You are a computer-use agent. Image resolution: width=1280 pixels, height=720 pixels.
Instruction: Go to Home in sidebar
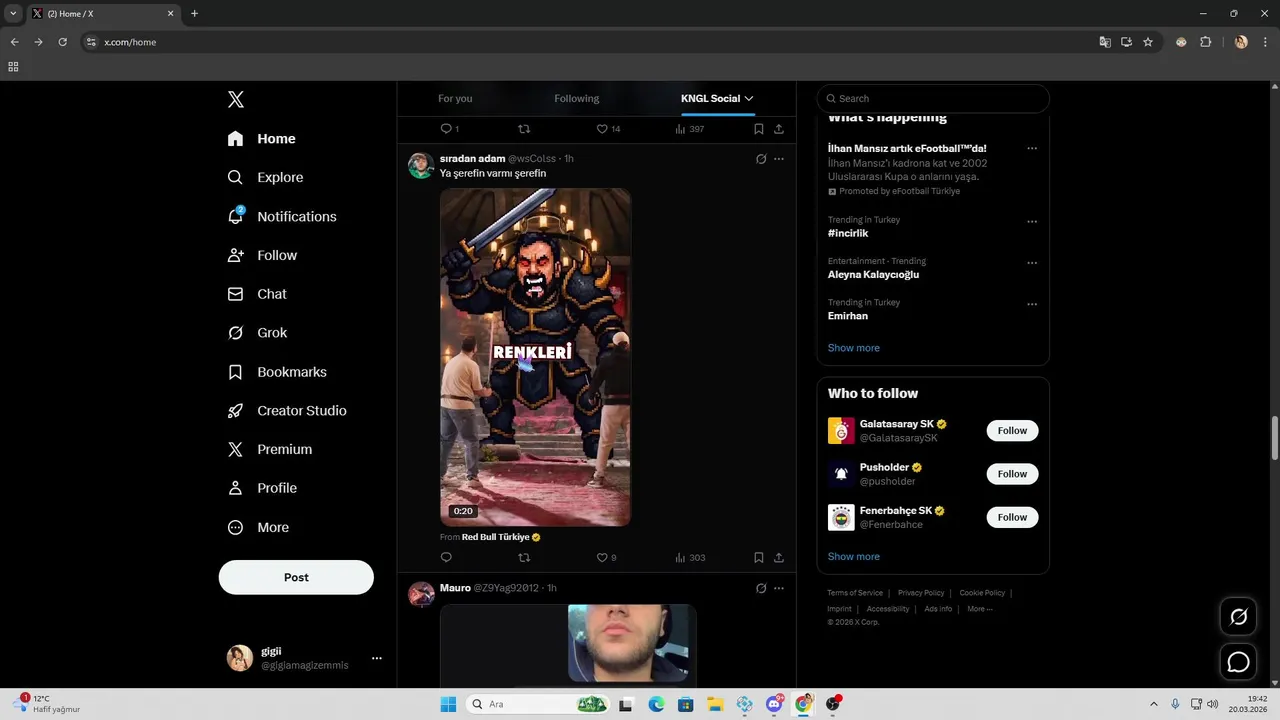coord(262,139)
